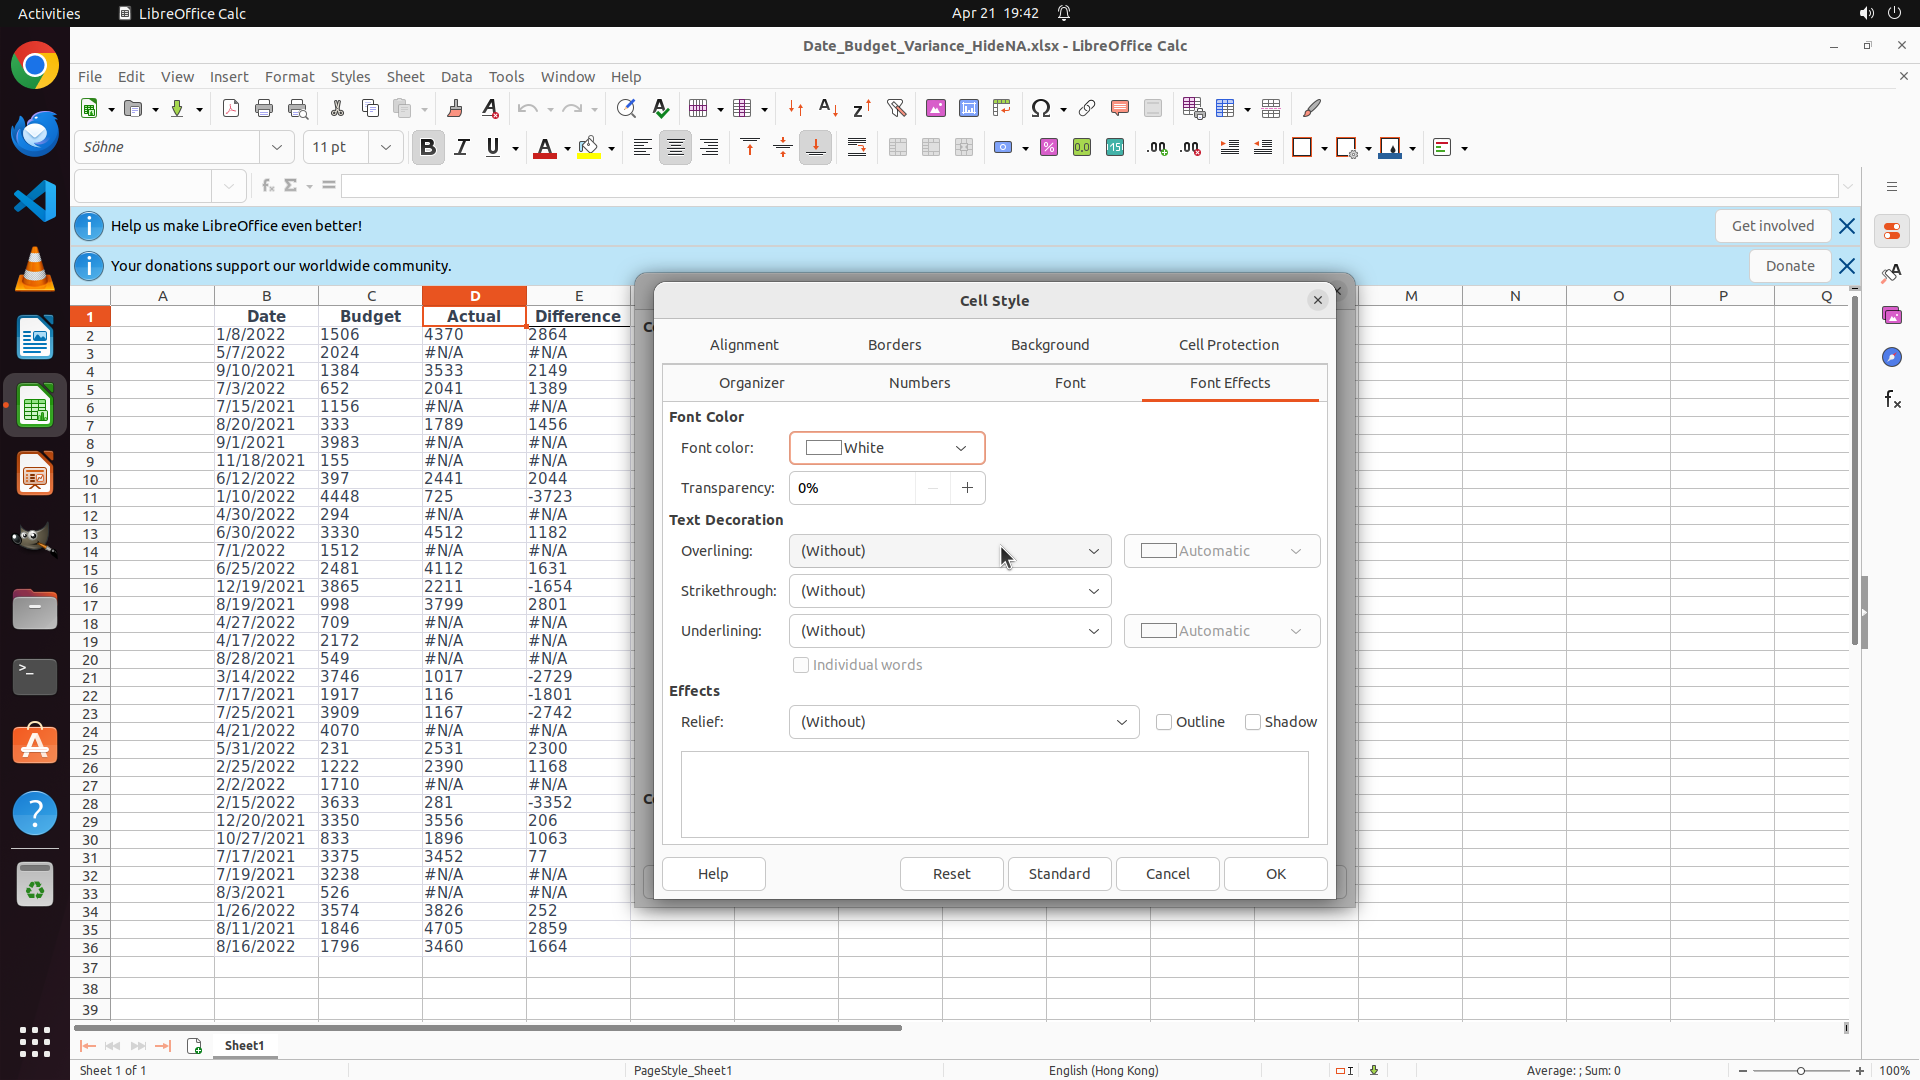Open the Functions sidebar panel icon

click(x=1892, y=400)
